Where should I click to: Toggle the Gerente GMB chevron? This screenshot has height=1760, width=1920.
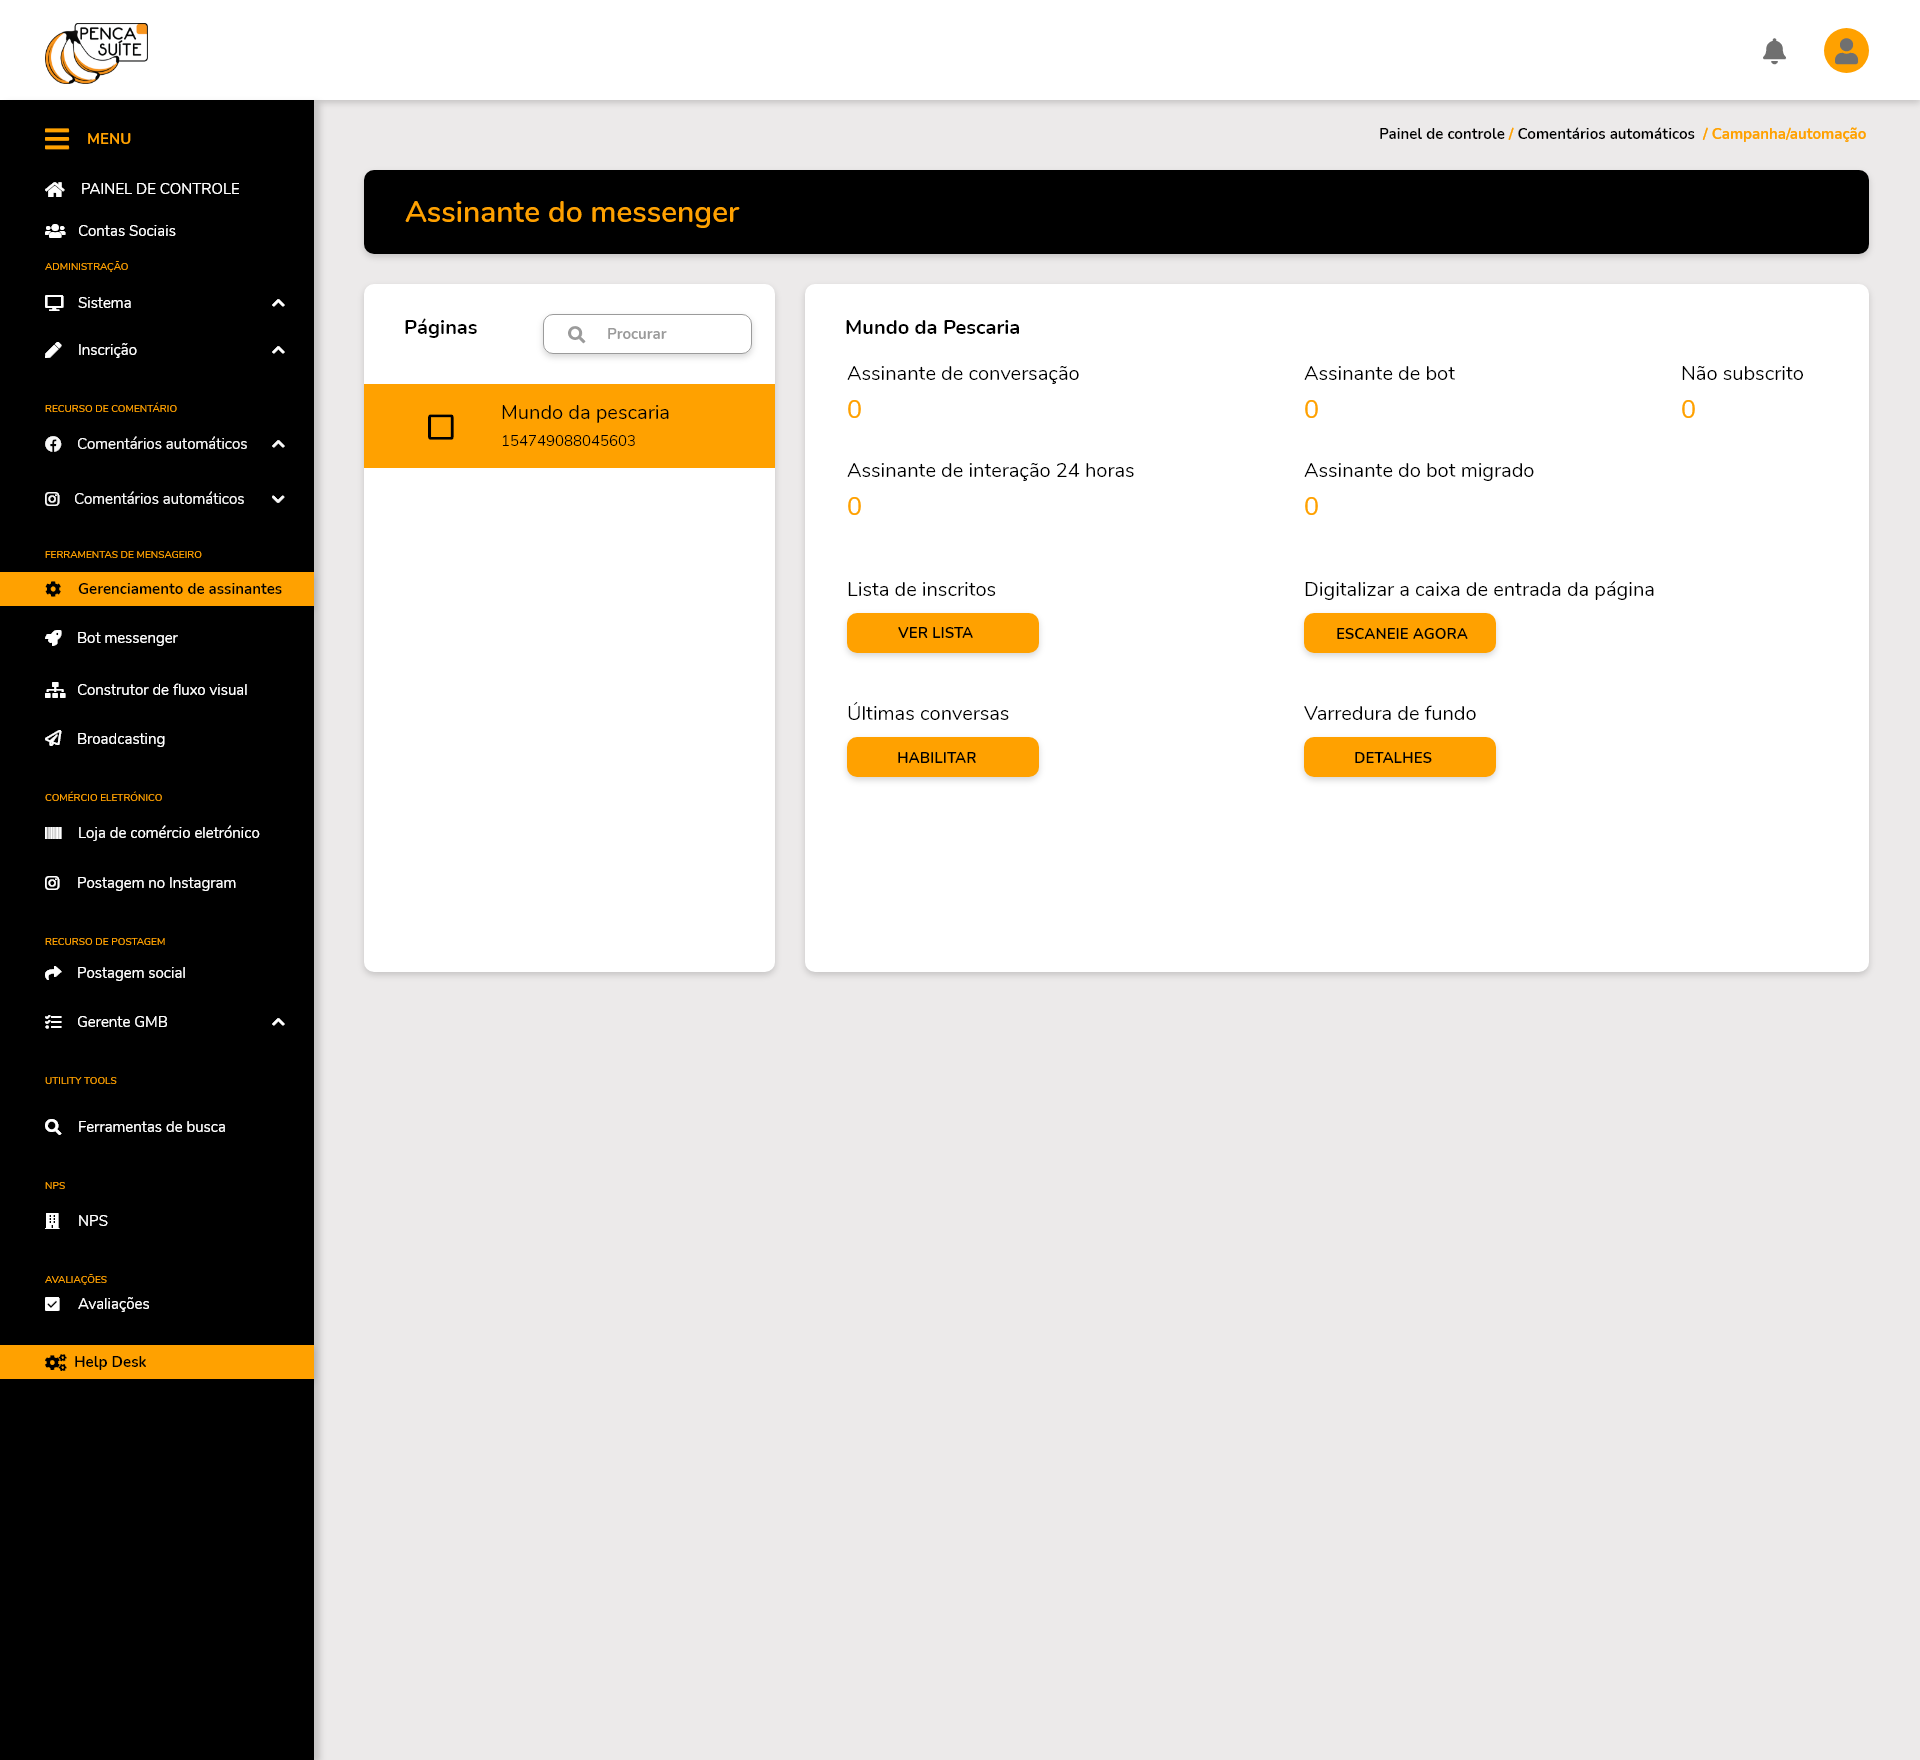[279, 1022]
